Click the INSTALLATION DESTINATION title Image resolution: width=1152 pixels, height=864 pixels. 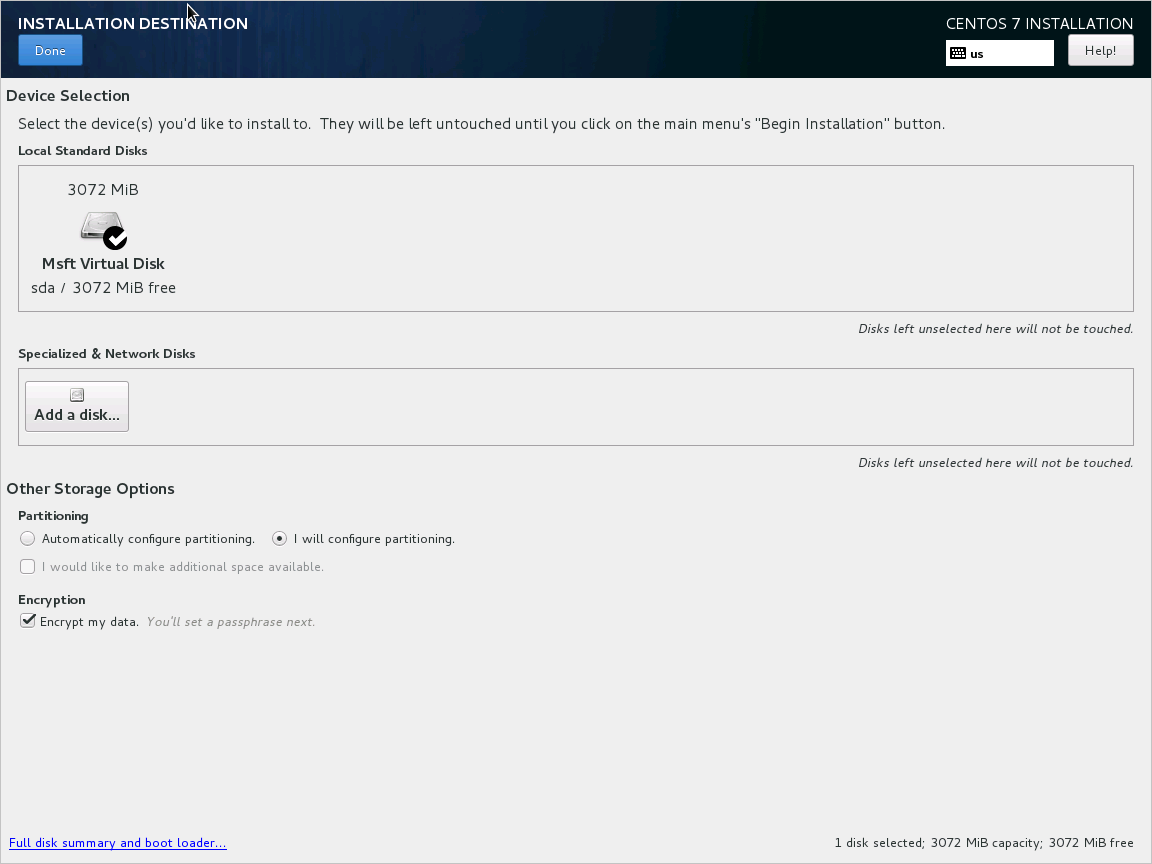[x=133, y=23]
